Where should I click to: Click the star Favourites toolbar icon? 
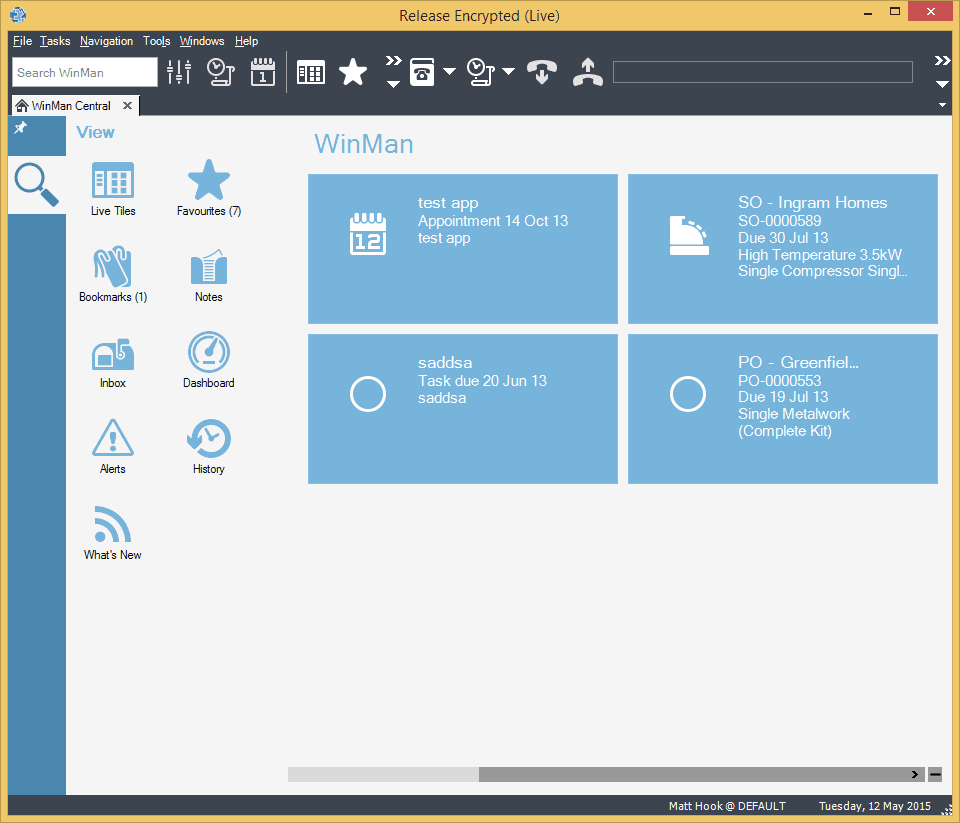click(353, 72)
